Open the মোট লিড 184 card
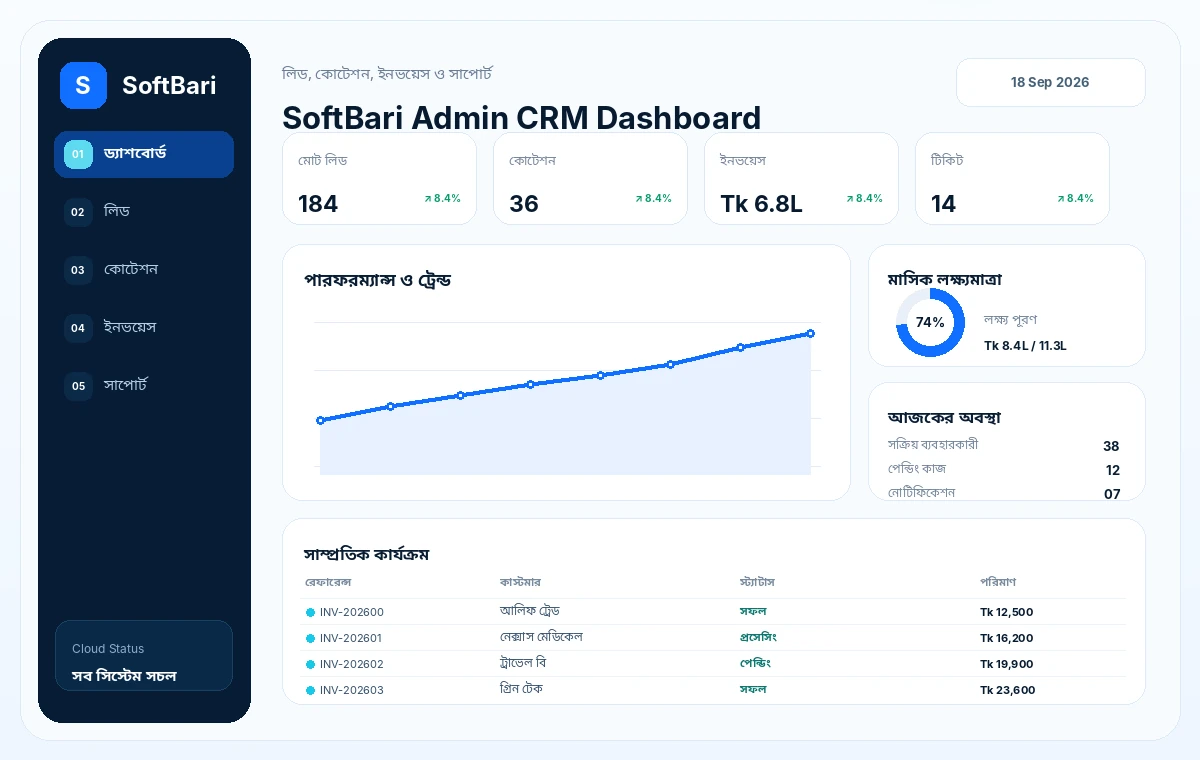1200x760 pixels. (379, 178)
